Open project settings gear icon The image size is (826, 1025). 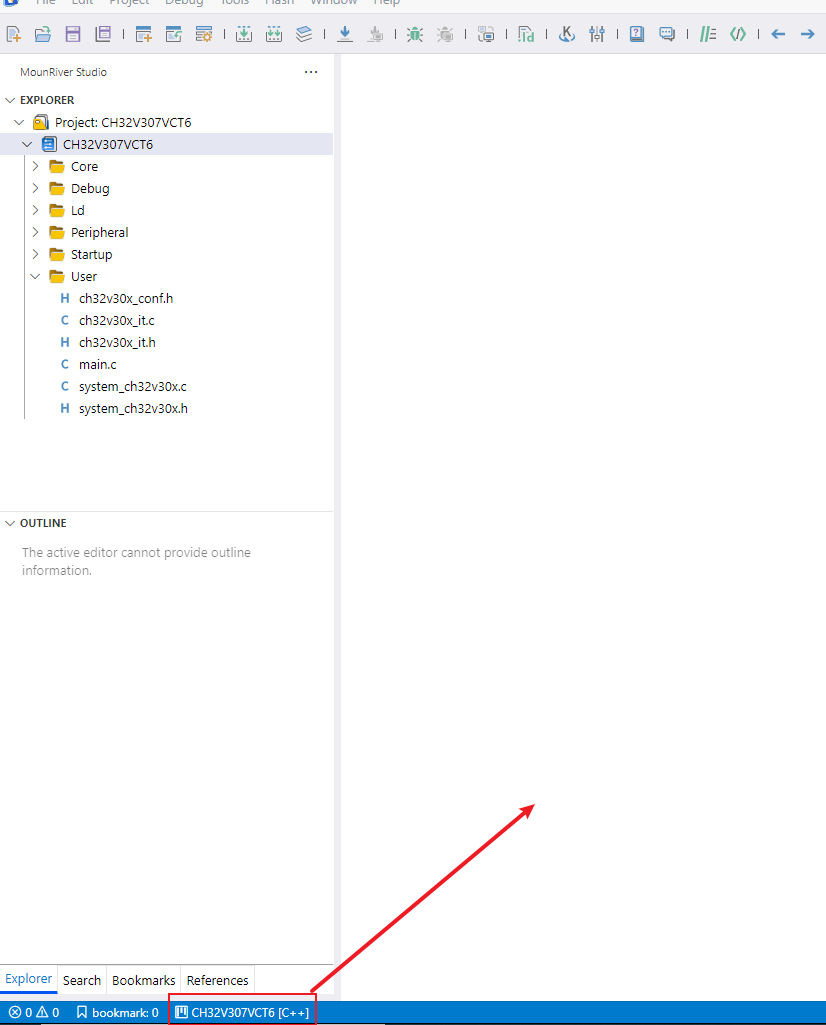point(204,34)
